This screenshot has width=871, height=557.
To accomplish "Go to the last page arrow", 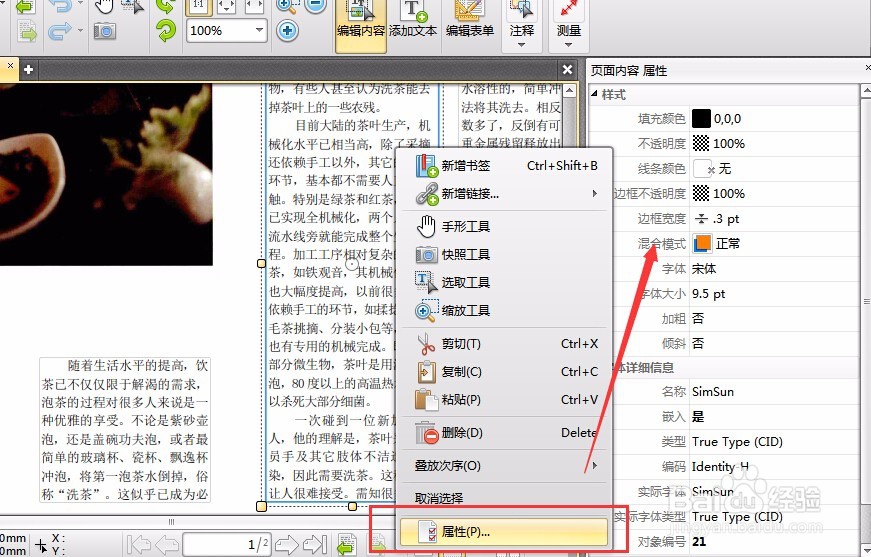I will click(x=315, y=544).
